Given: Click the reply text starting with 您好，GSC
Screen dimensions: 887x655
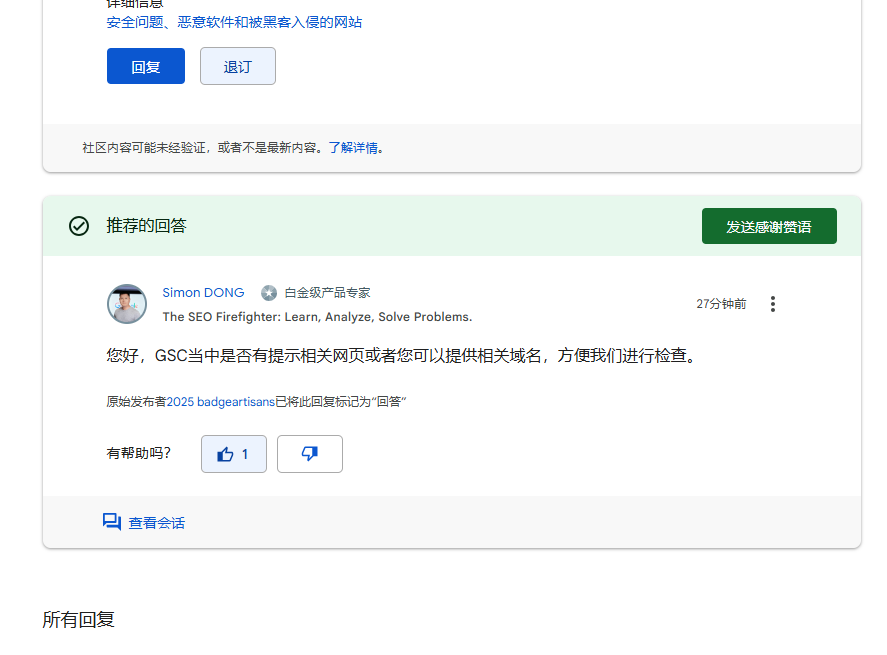Looking at the screenshot, I should (x=400, y=355).
